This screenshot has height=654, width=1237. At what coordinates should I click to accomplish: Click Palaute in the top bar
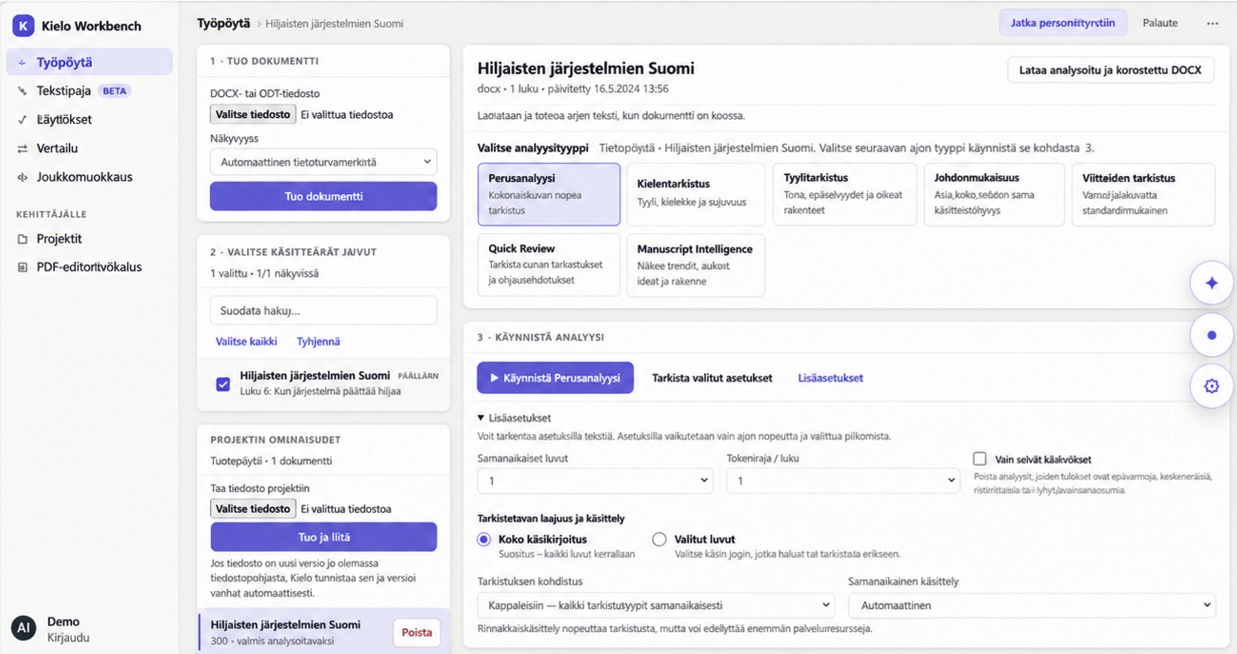click(1160, 23)
